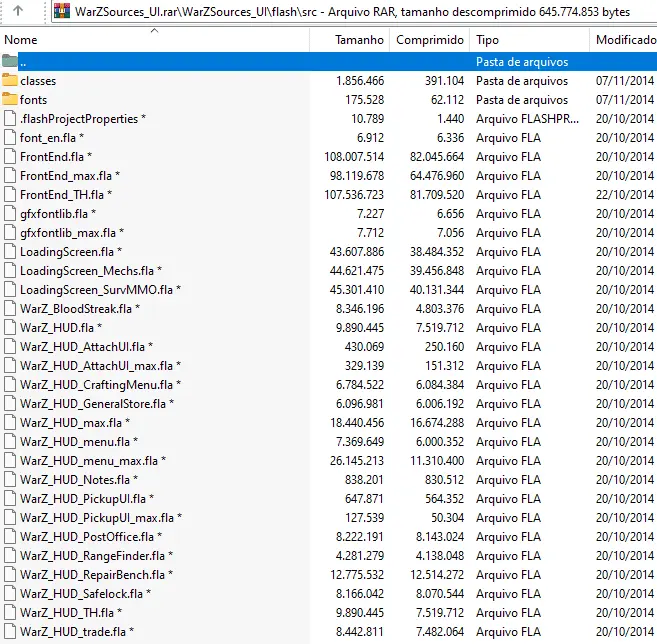
Task: Sort by the Comprimido column header
Action: point(430,40)
